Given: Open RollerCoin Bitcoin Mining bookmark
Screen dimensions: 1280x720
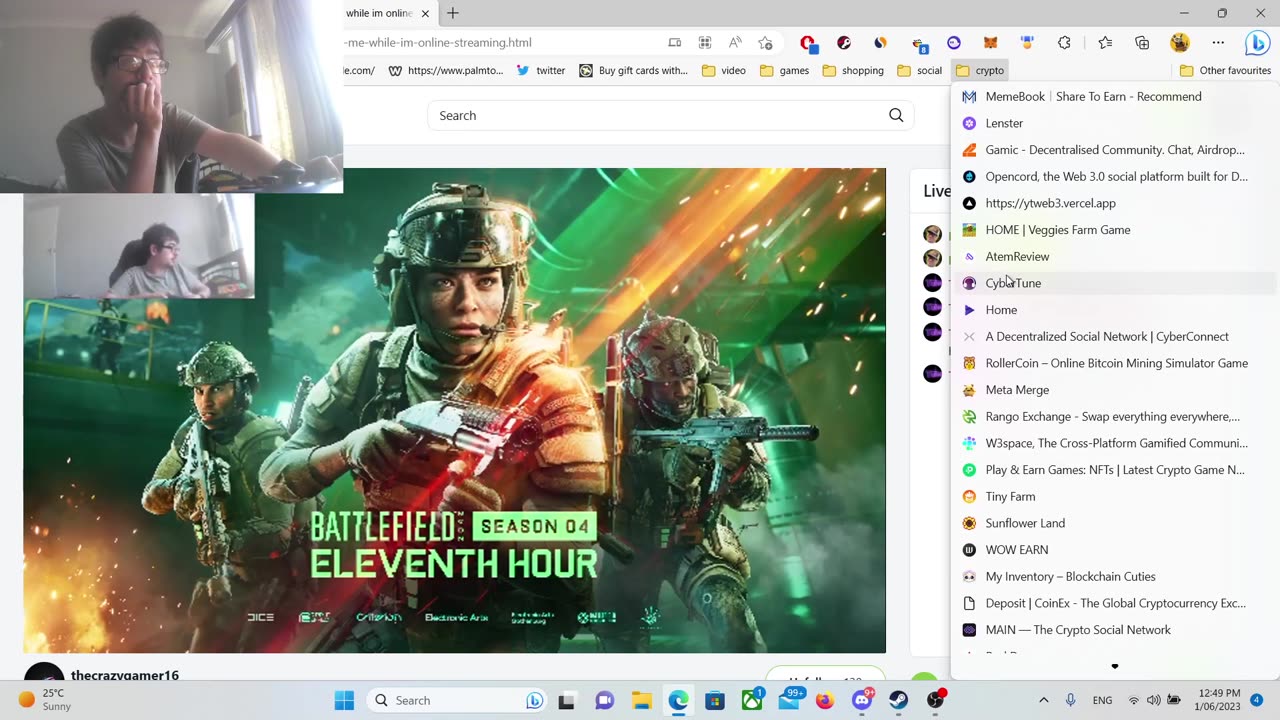Looking at the screenshot, I should click(x=1115, y=363).
